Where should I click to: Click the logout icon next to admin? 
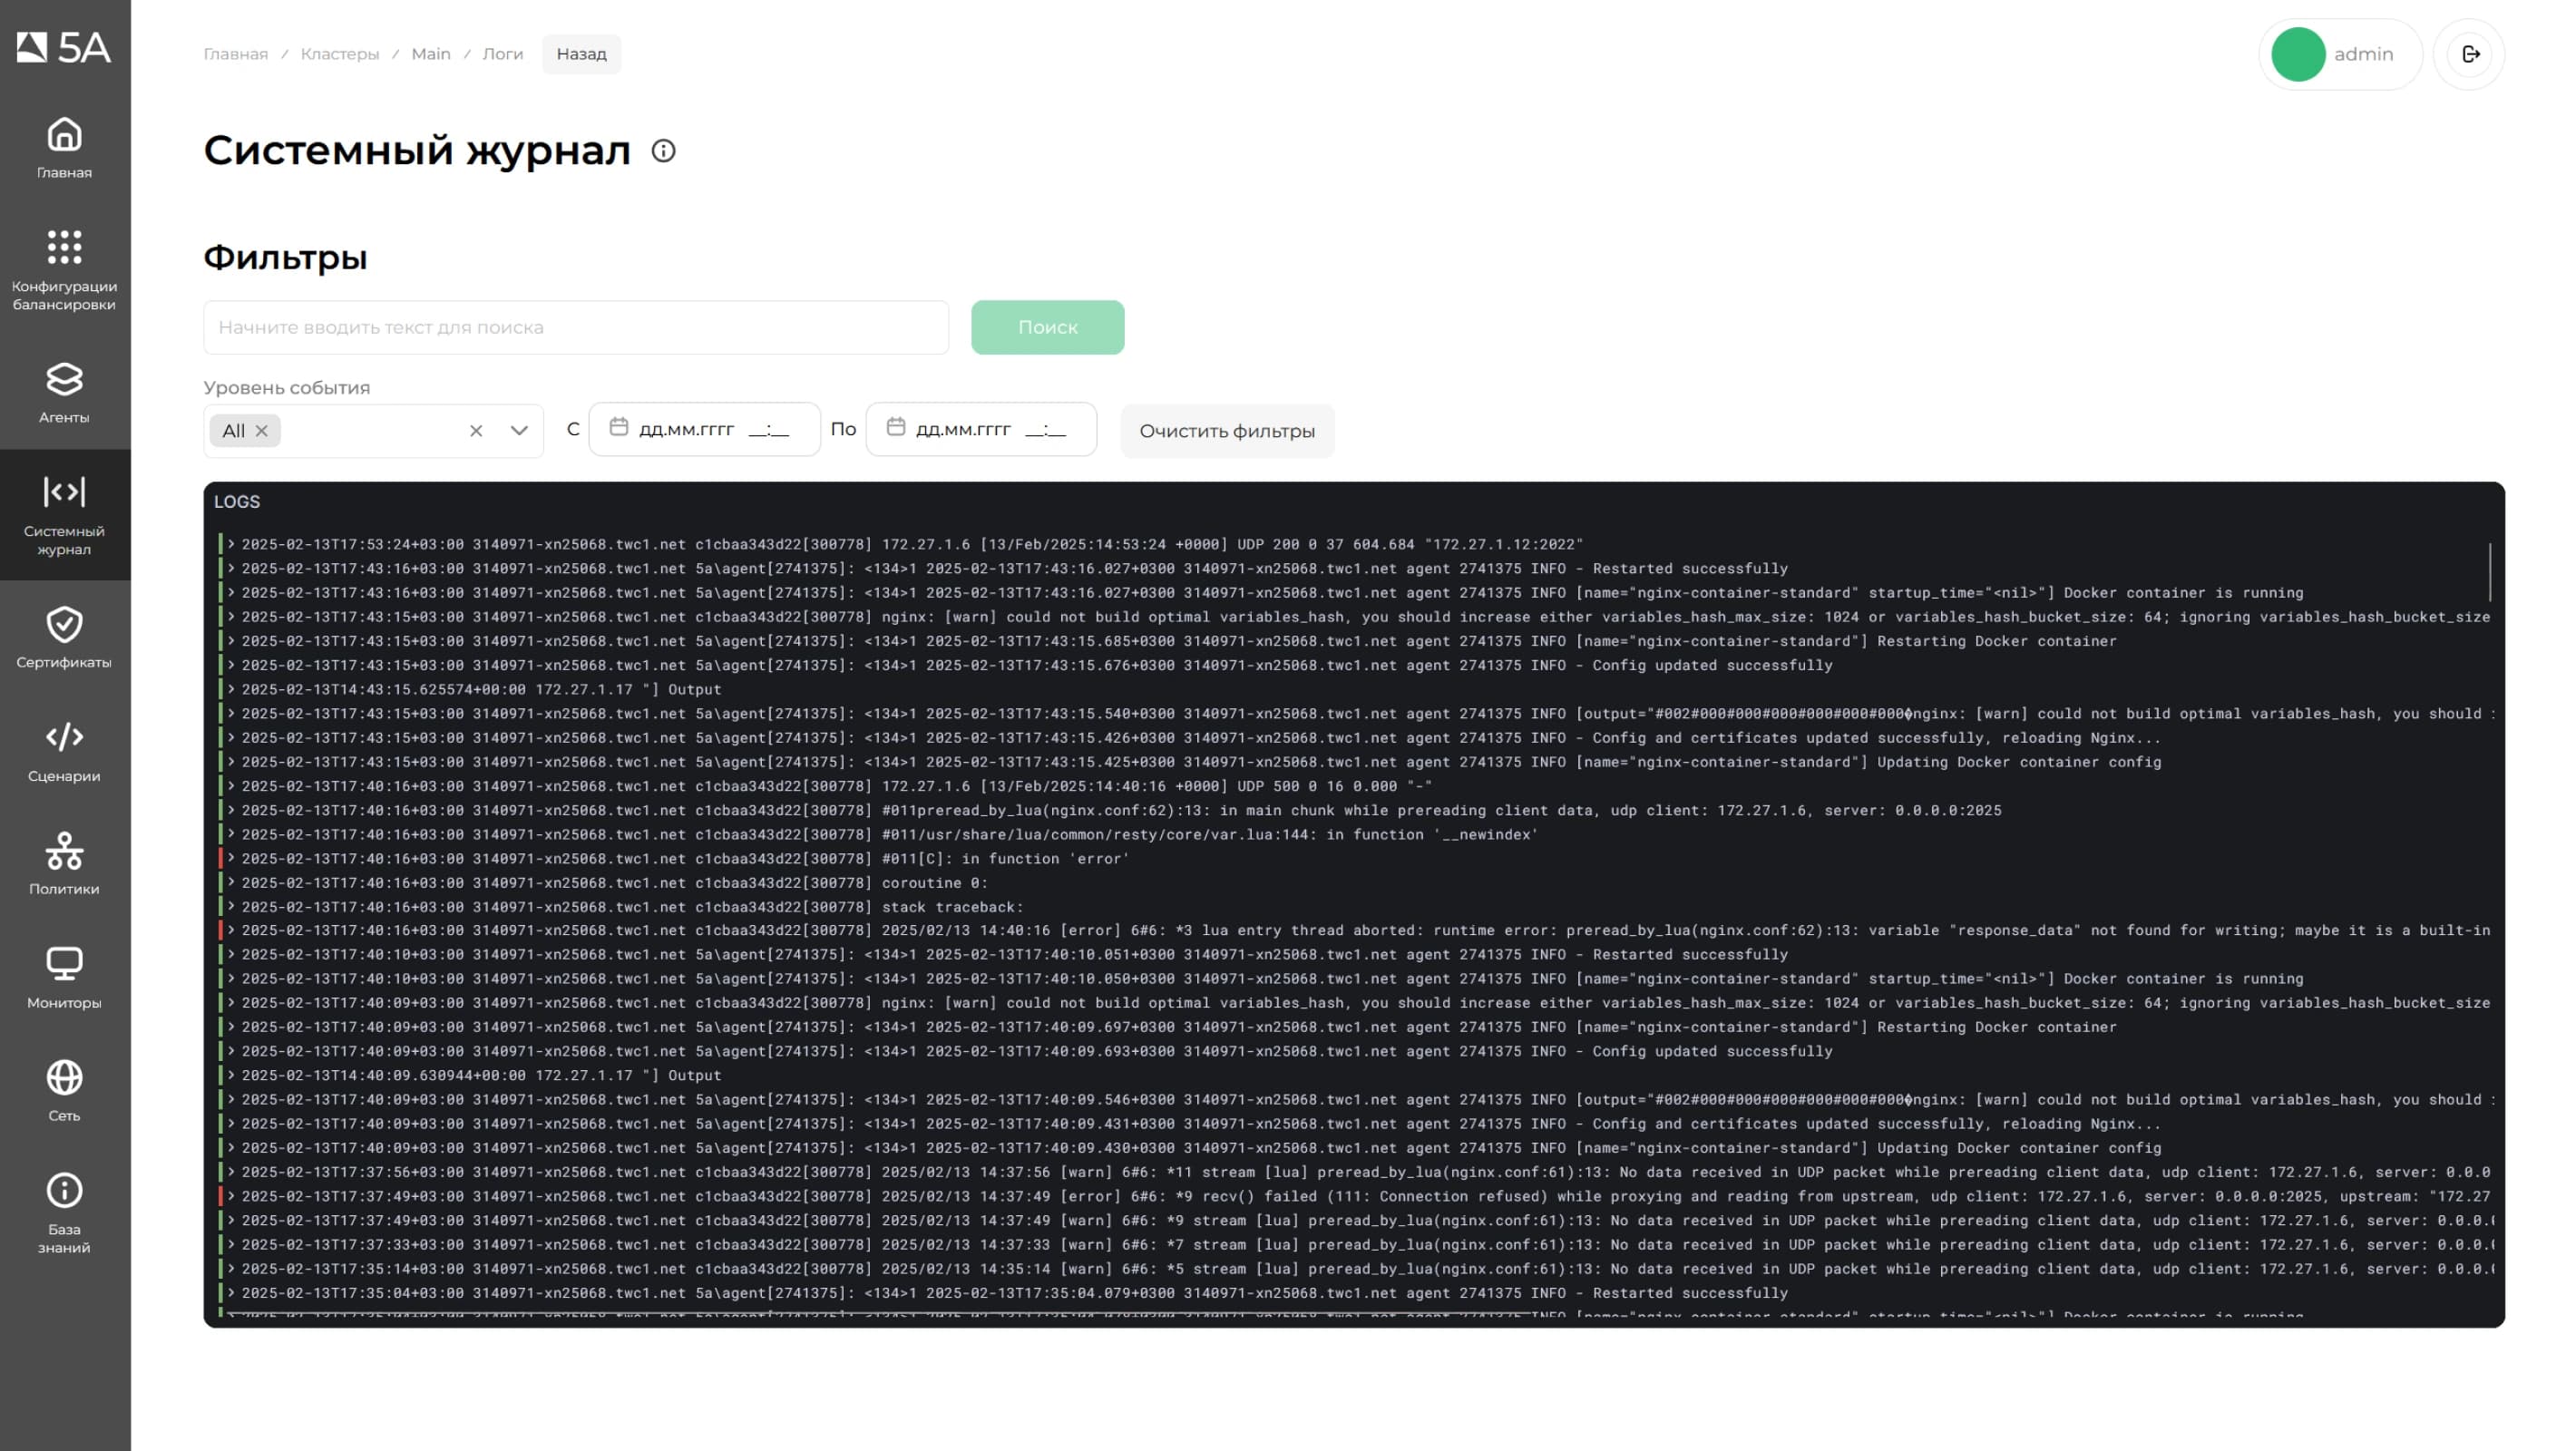pyautogui.click(x=2470, y=54)
